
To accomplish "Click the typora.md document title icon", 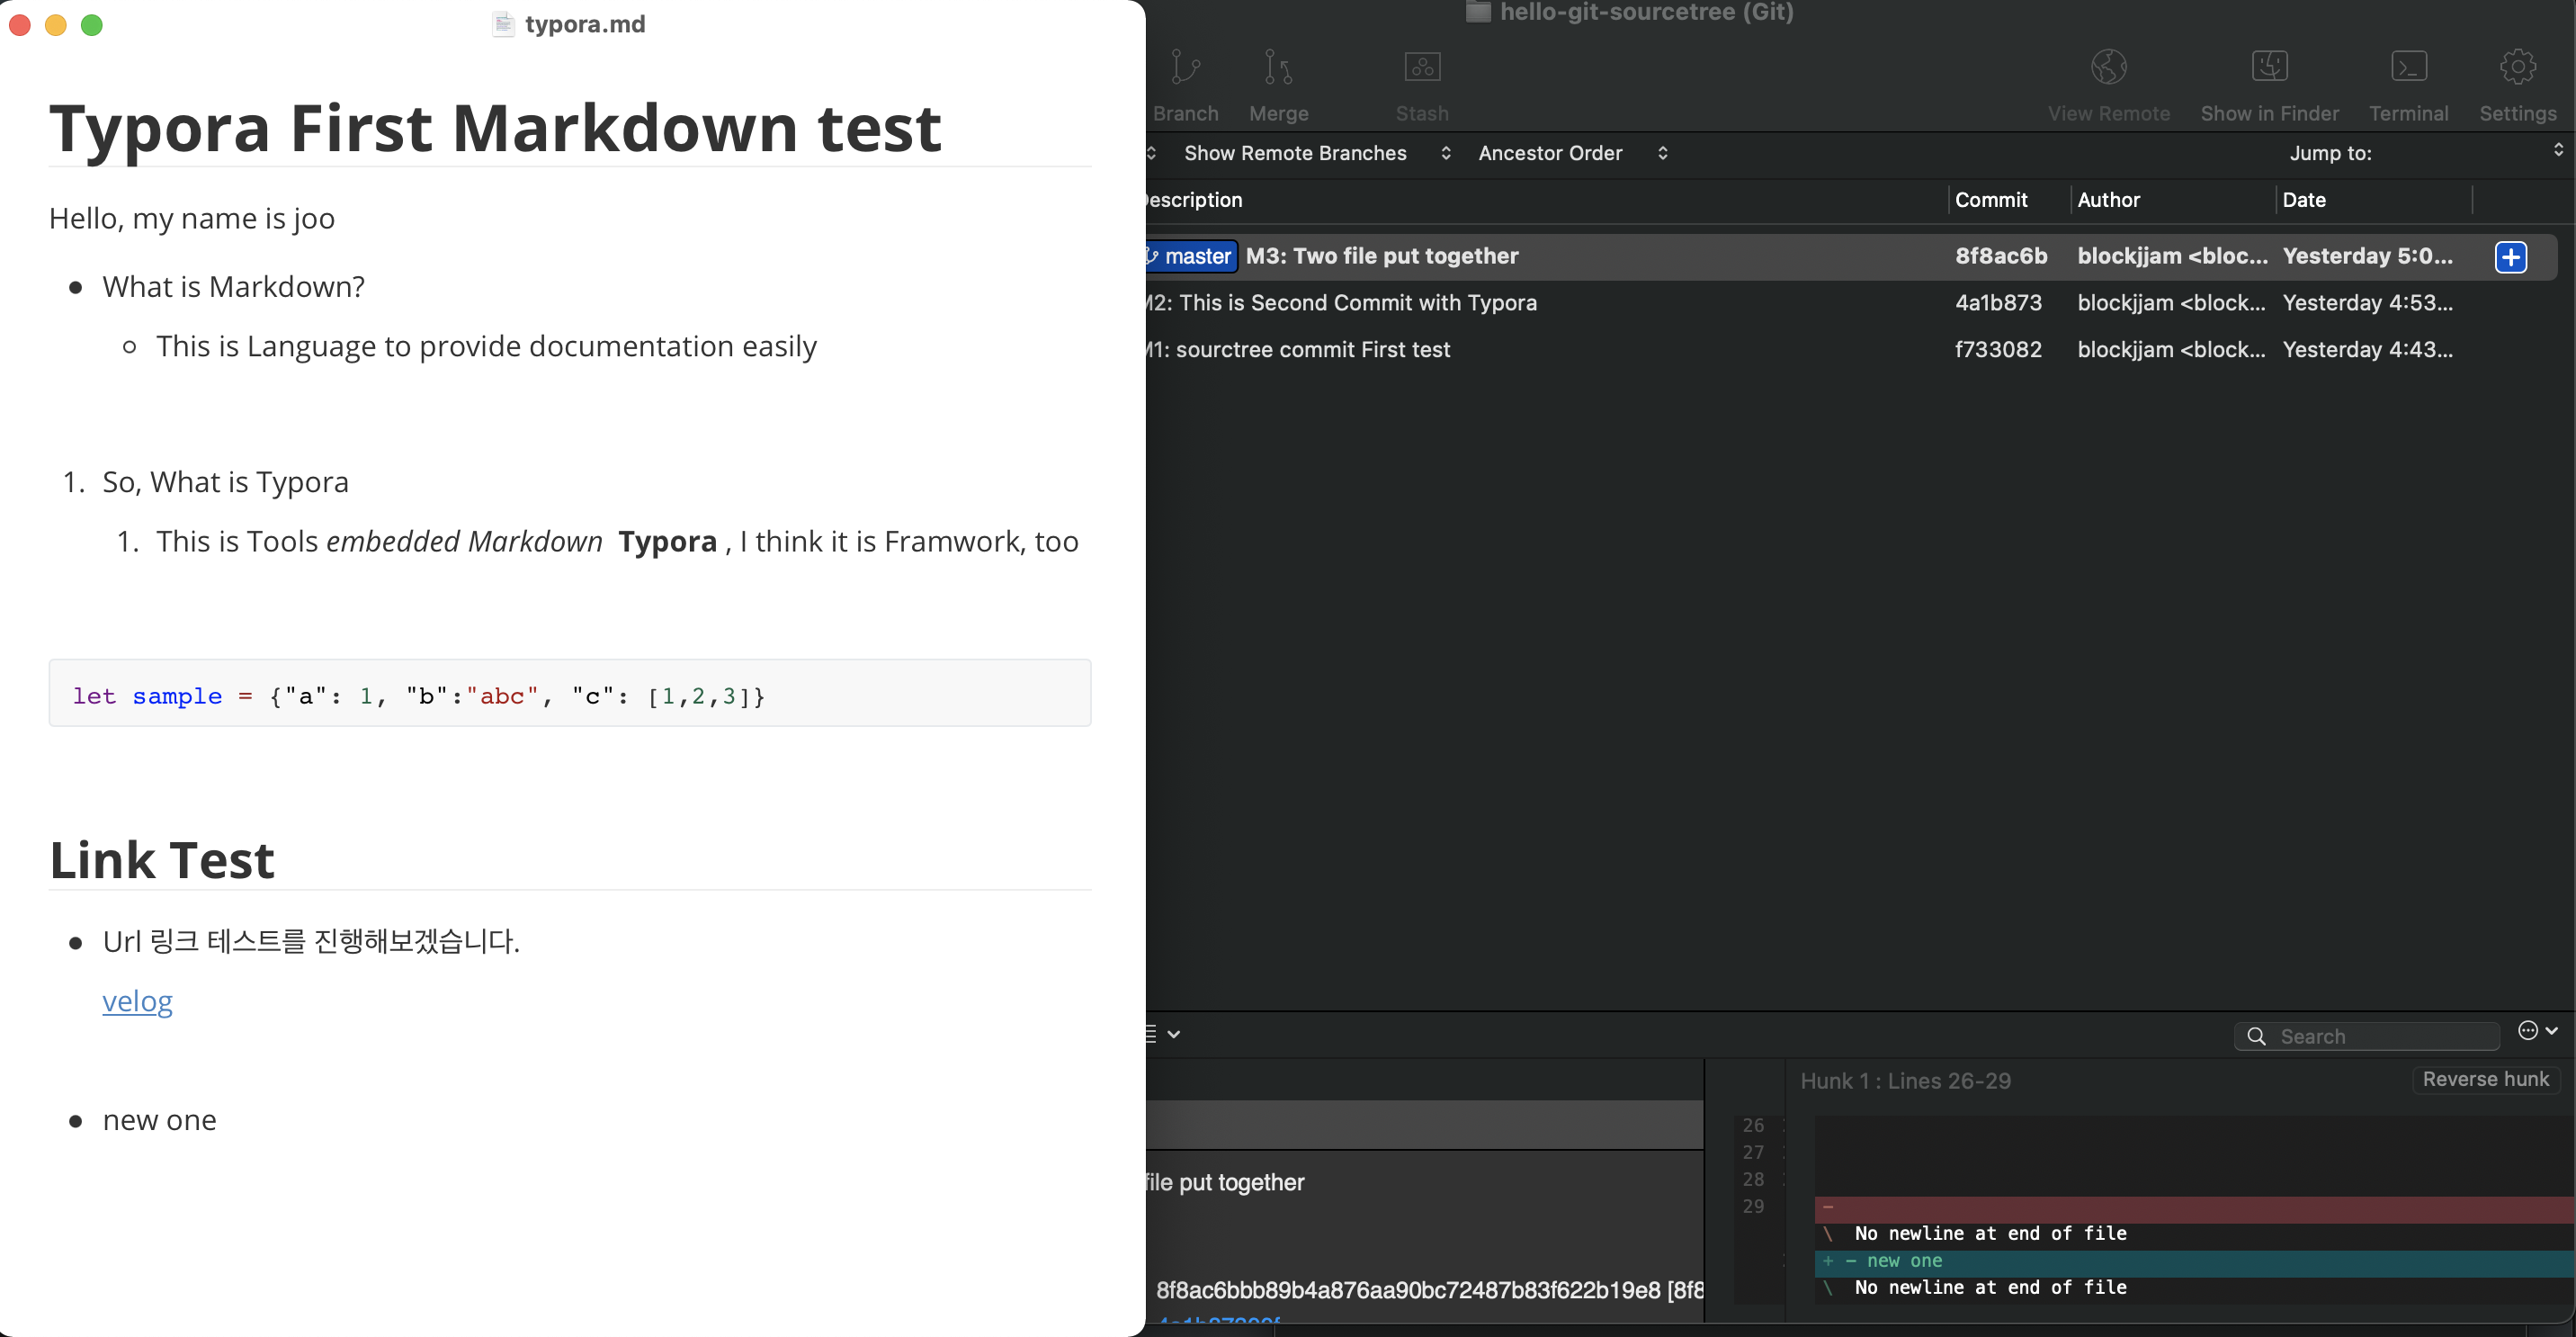I will tap(503, 24).
